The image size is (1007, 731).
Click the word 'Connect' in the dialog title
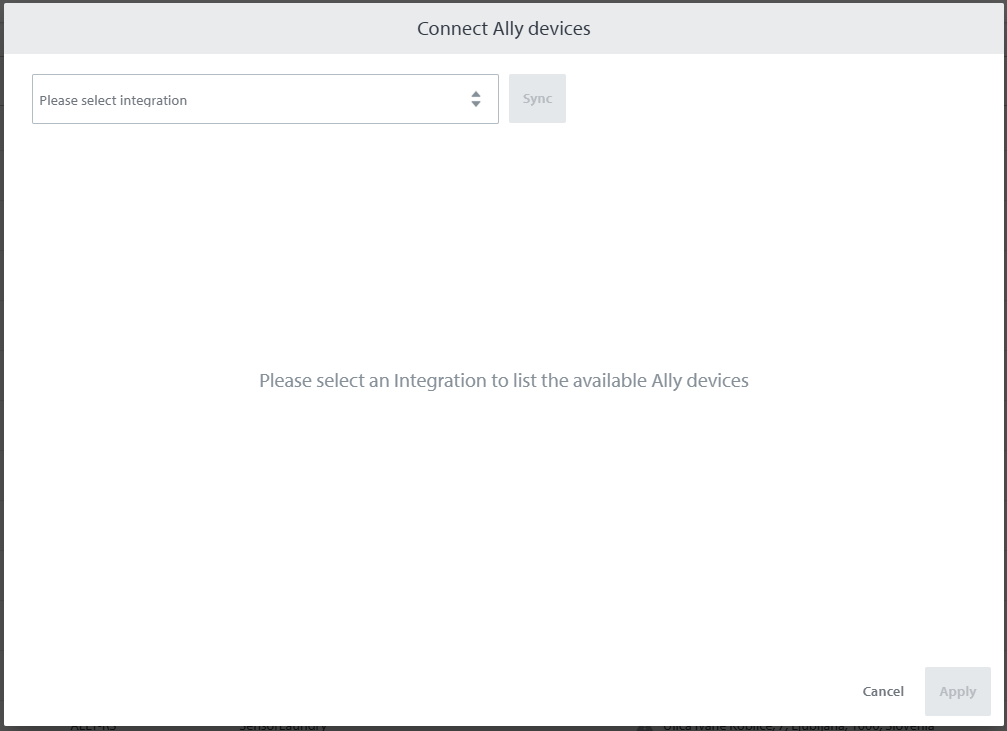pyautogui.click(x=452, y=28)
